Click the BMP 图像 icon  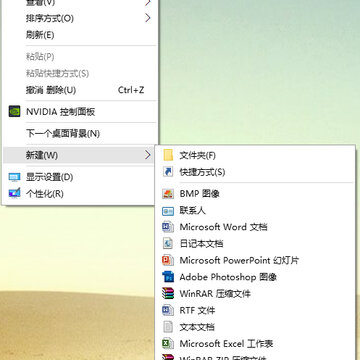click(168, 194)
